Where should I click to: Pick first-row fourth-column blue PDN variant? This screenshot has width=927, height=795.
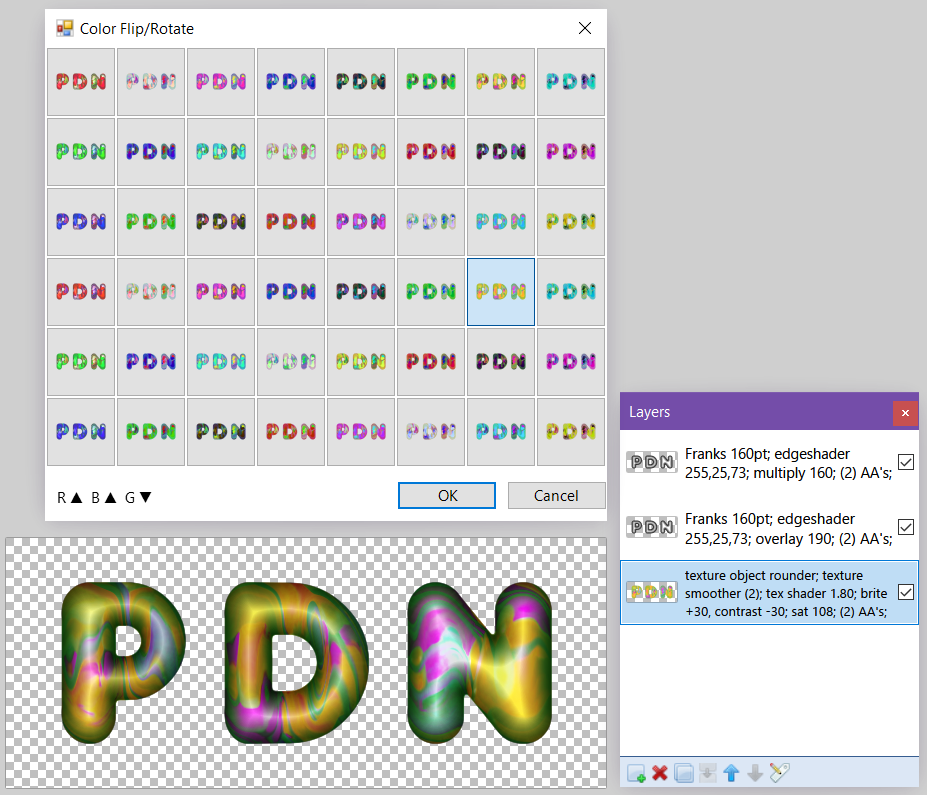coord(291,82)
